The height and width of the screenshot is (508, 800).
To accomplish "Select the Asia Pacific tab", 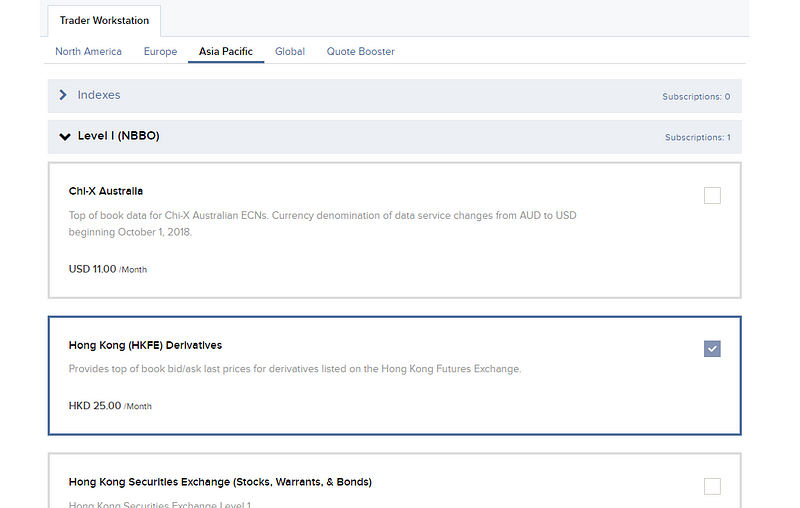I will (226, 52).
